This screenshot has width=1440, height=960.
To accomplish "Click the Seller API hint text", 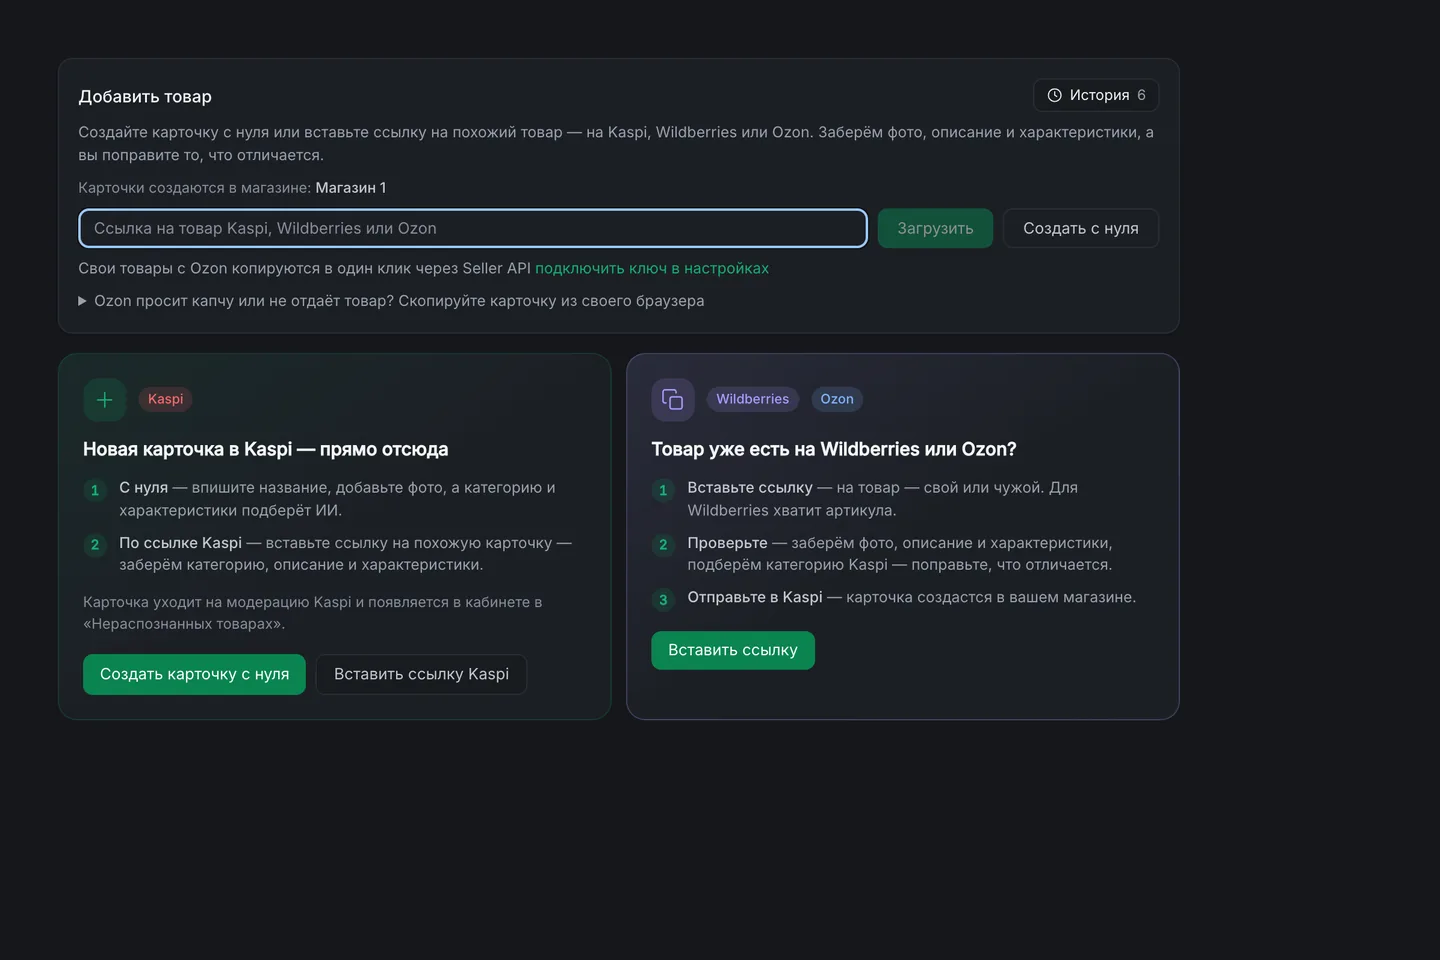I will point(305,268).
